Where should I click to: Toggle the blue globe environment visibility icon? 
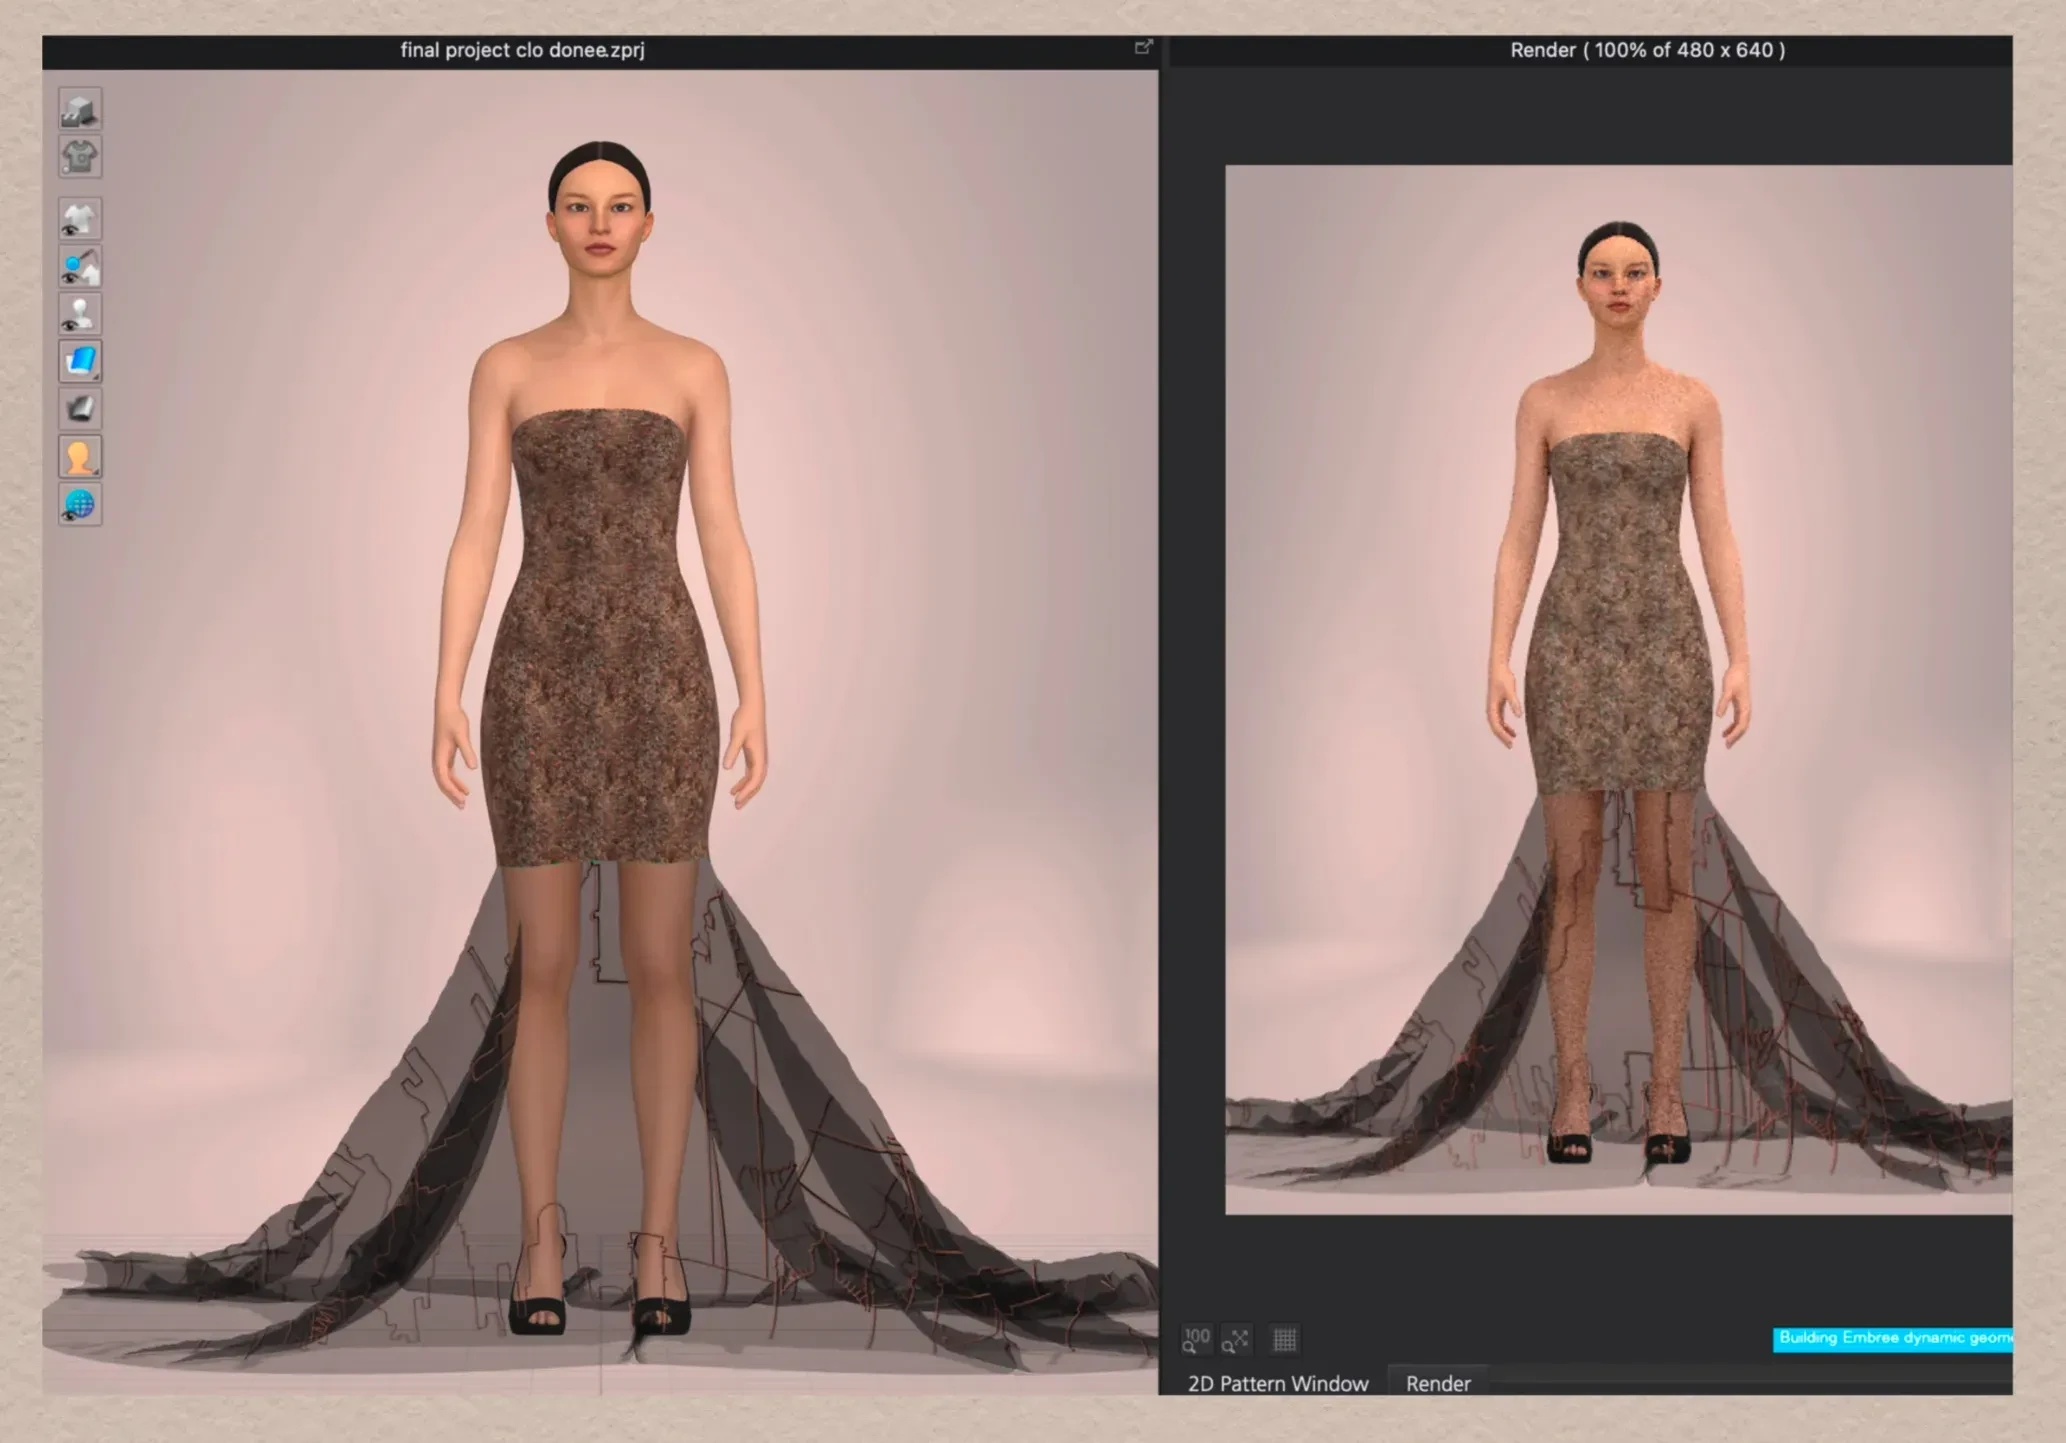point(80,505)
